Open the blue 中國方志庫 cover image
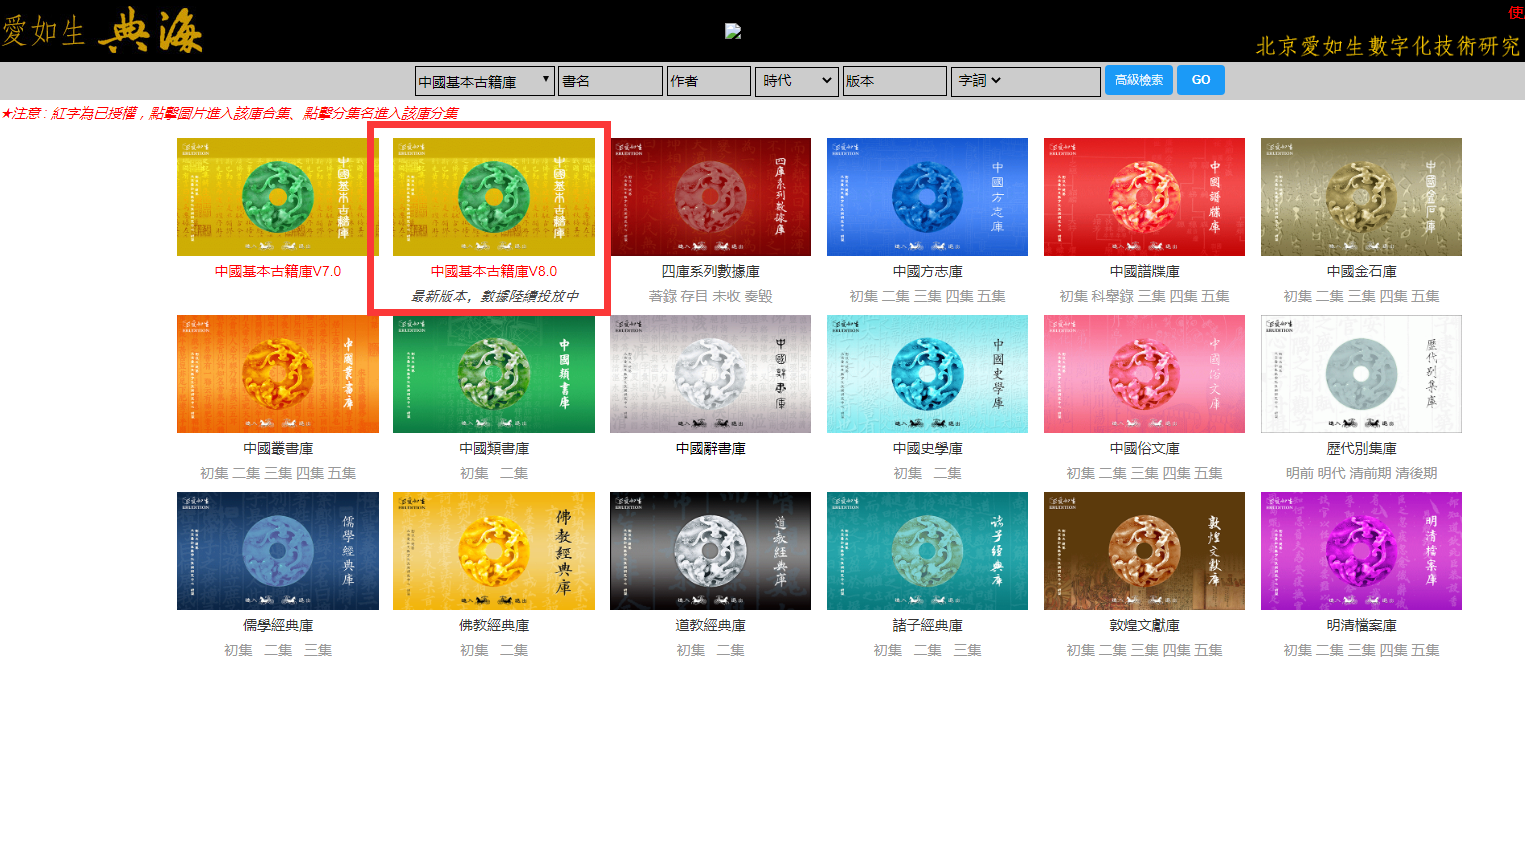Screen dimensions: 1525x842 pos(927,197)
